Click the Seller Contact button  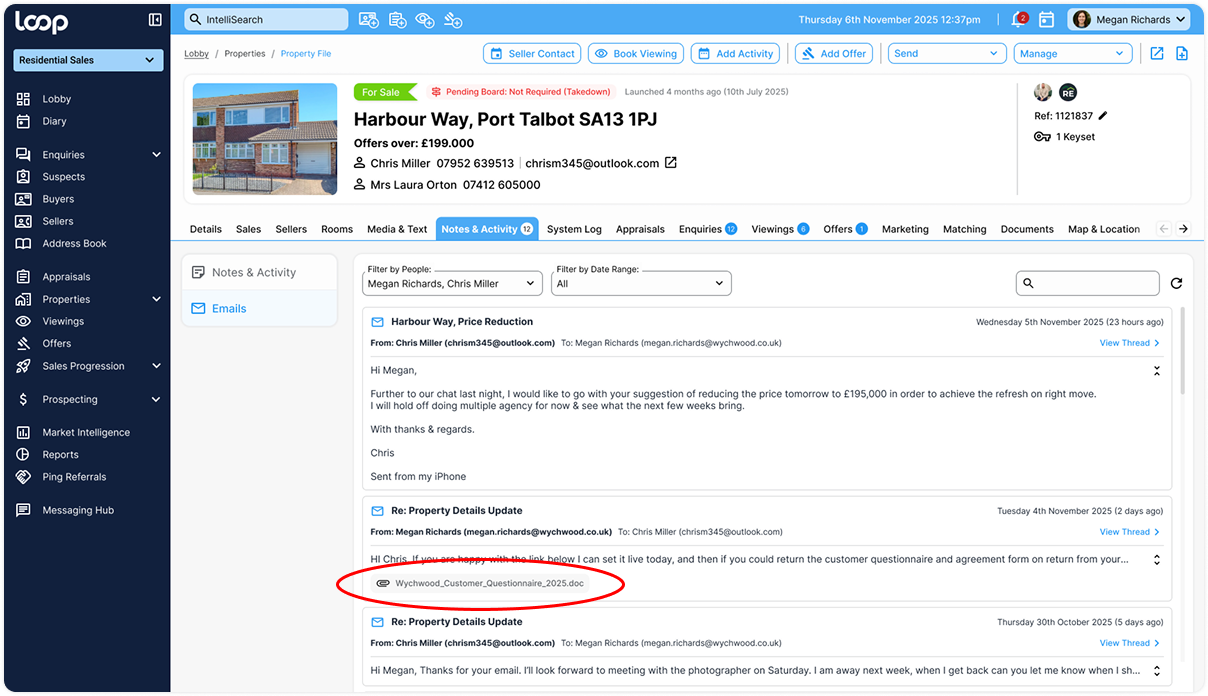(x=532, y=53)
